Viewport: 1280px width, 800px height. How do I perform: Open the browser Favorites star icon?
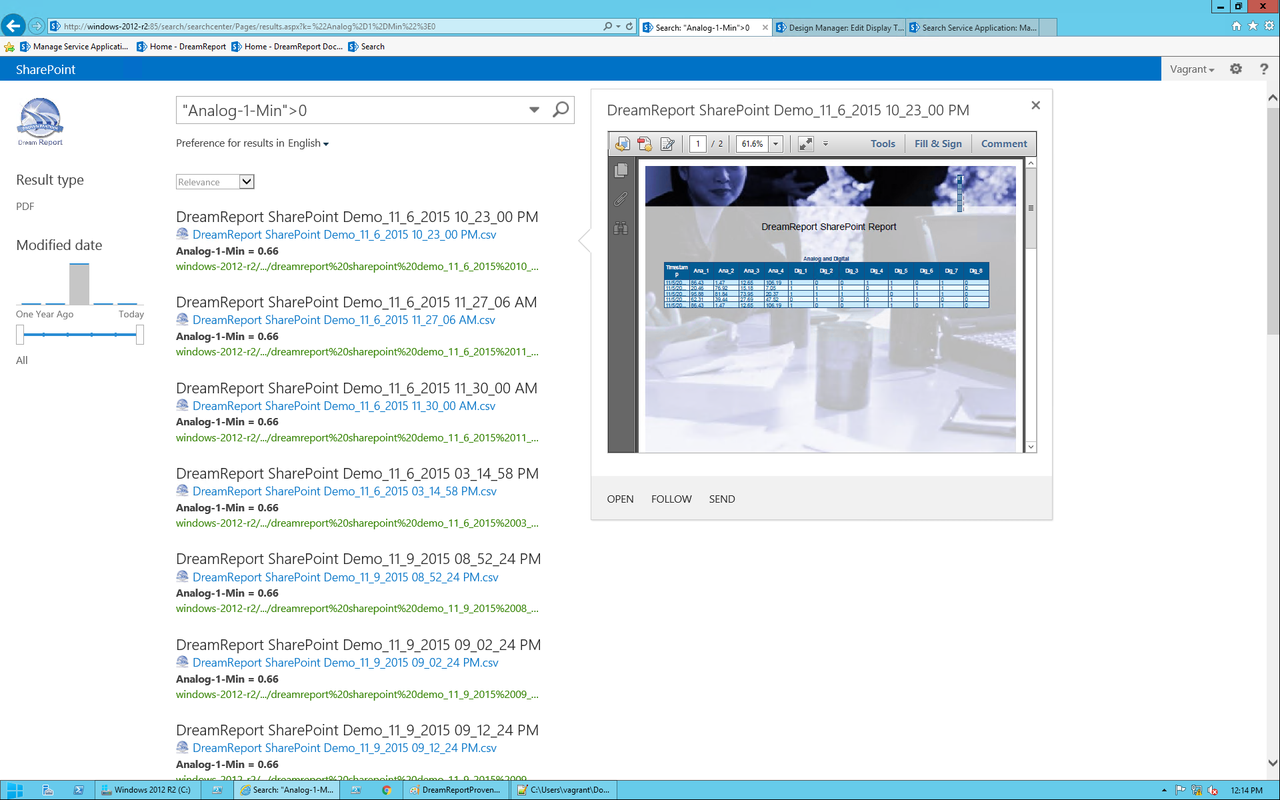coord(1253,26)
